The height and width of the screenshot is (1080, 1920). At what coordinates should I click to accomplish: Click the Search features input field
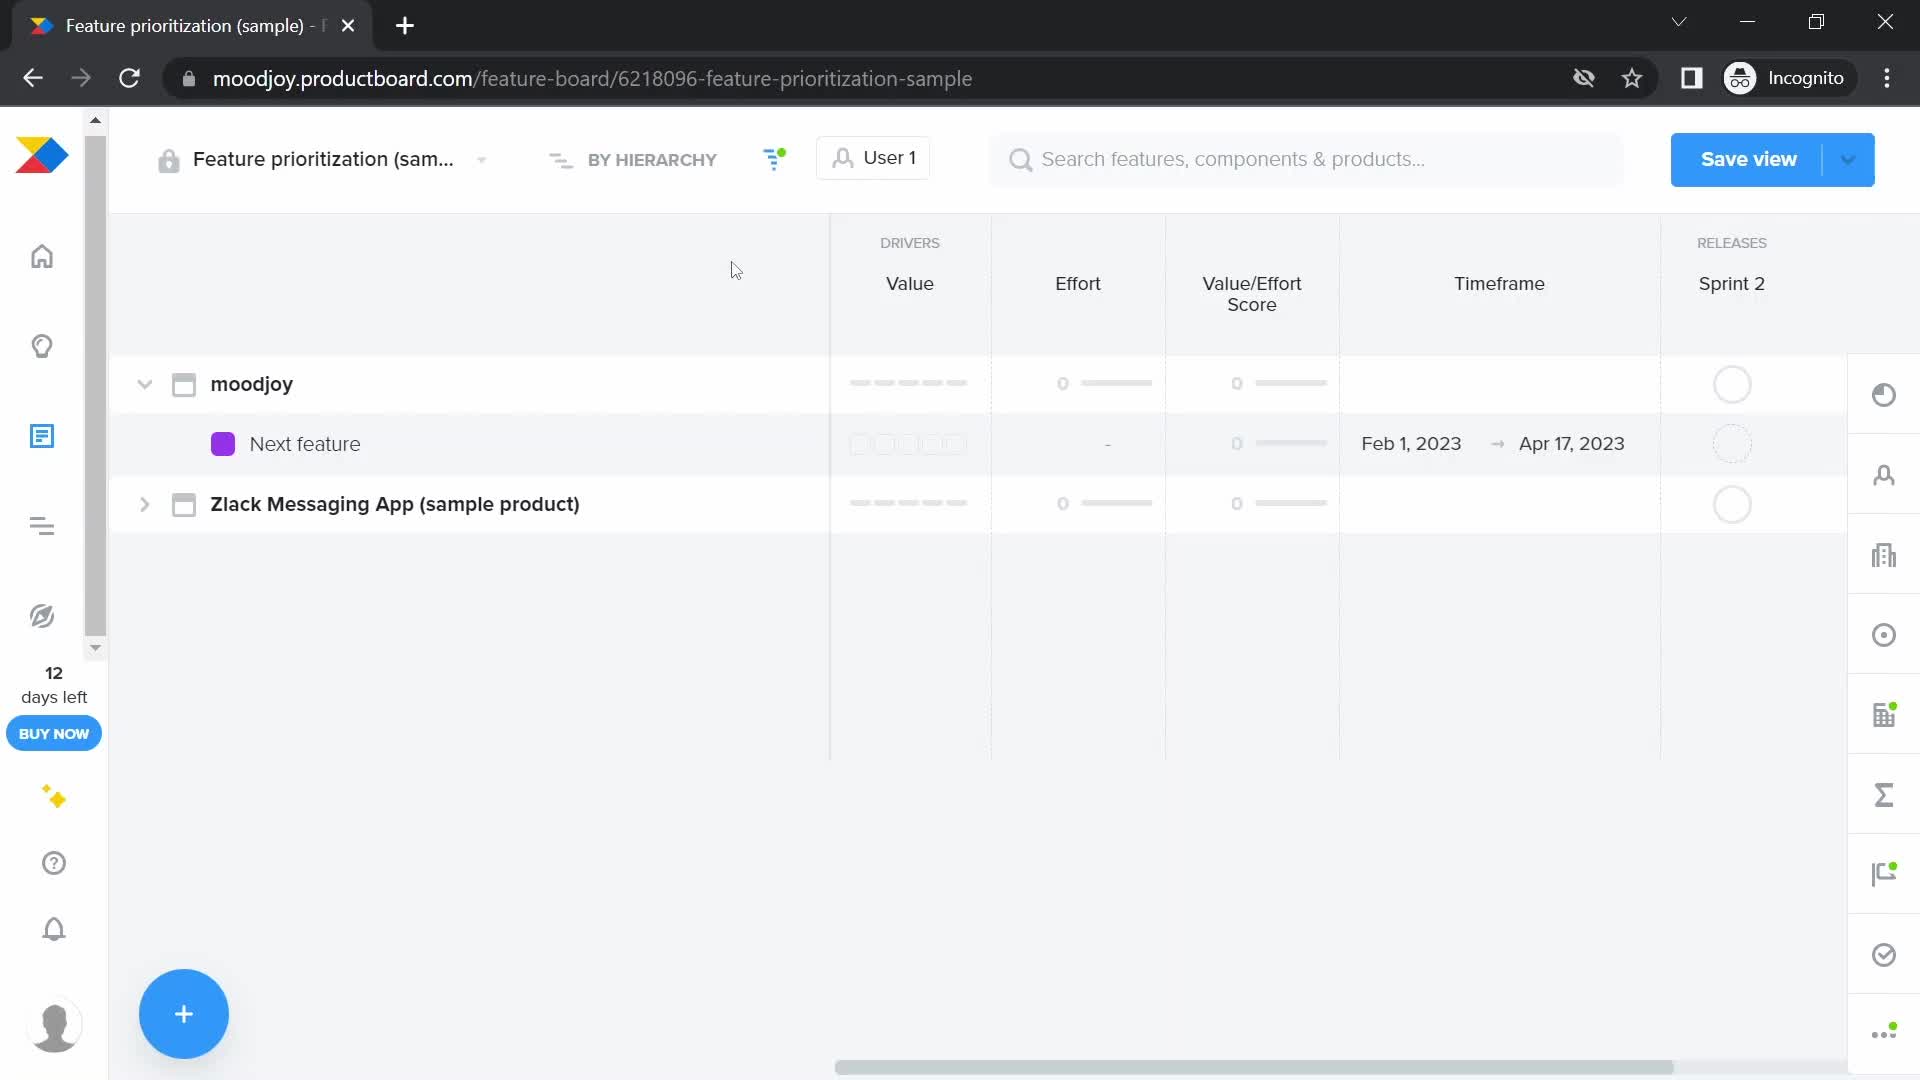(1305, 160)
